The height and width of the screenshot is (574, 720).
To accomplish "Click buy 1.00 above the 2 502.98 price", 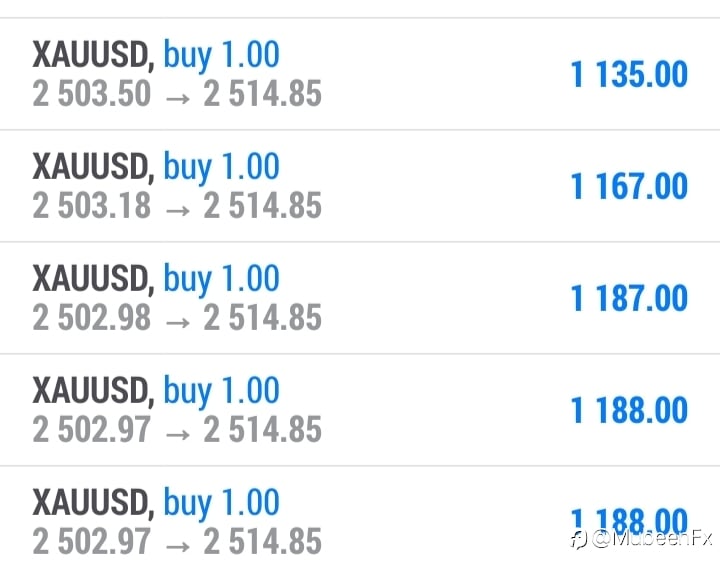I will point(222,280).
